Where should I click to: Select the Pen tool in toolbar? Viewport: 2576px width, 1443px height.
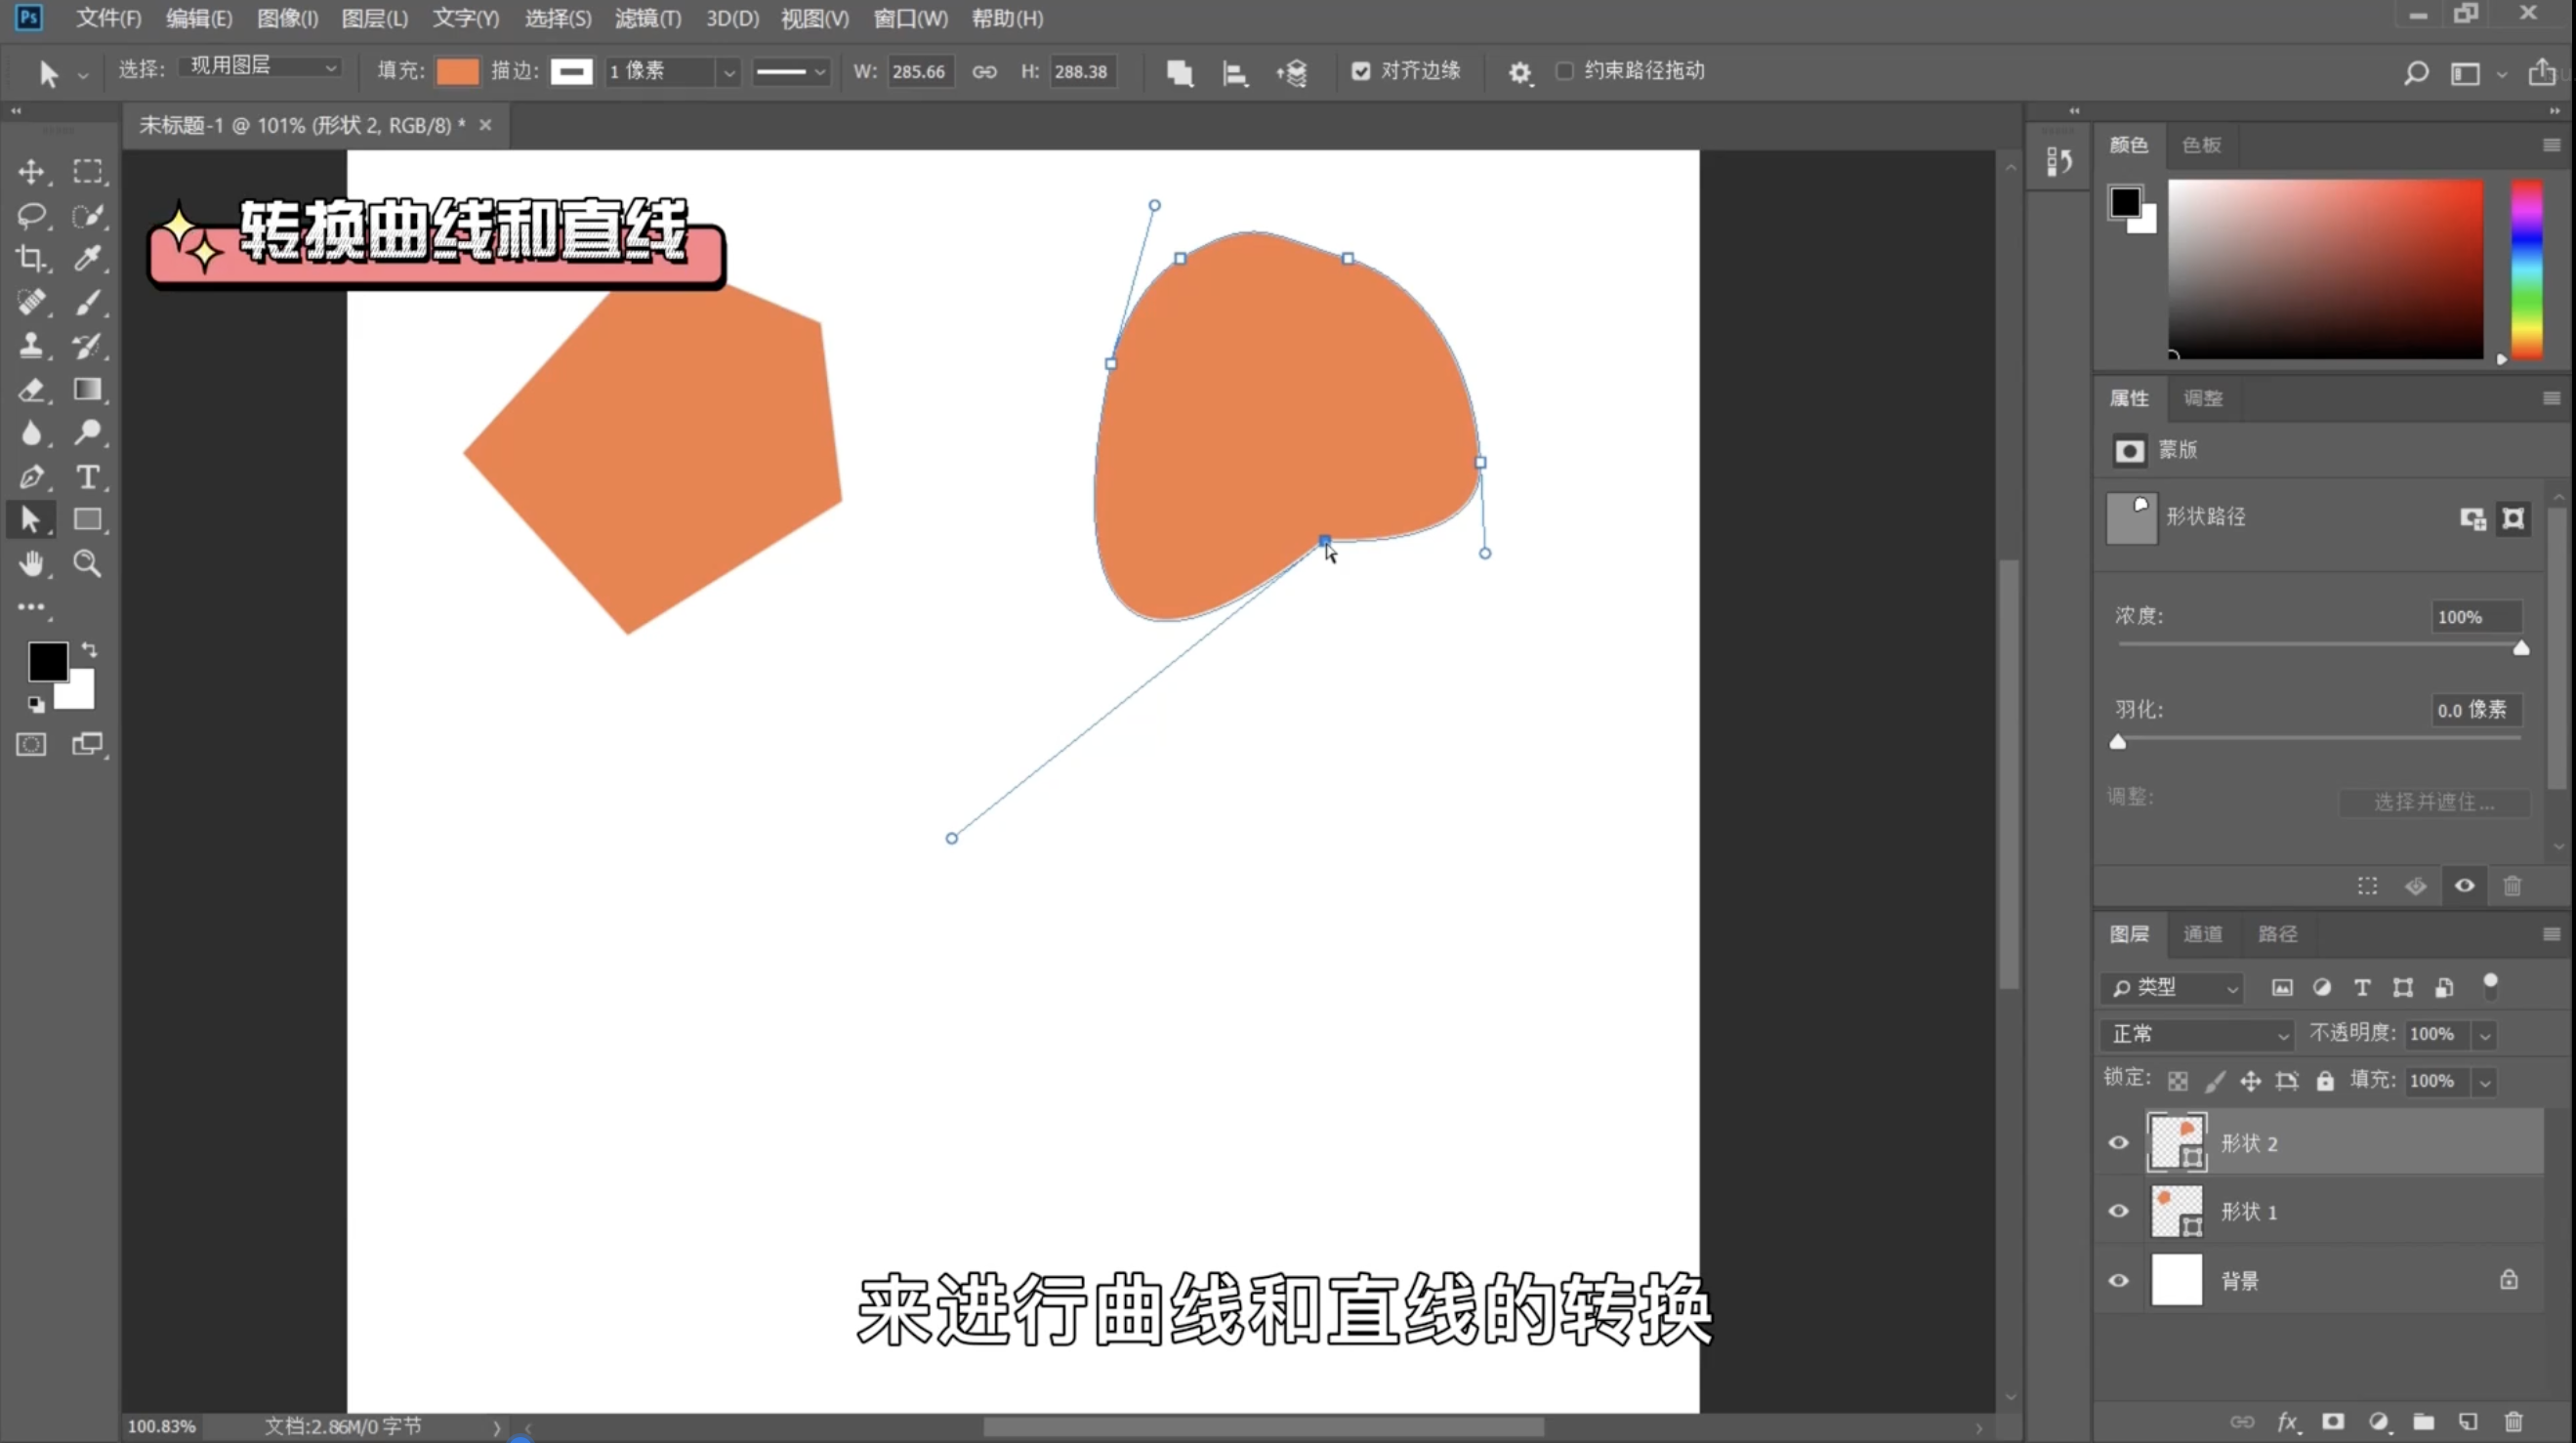click(31, 477)
